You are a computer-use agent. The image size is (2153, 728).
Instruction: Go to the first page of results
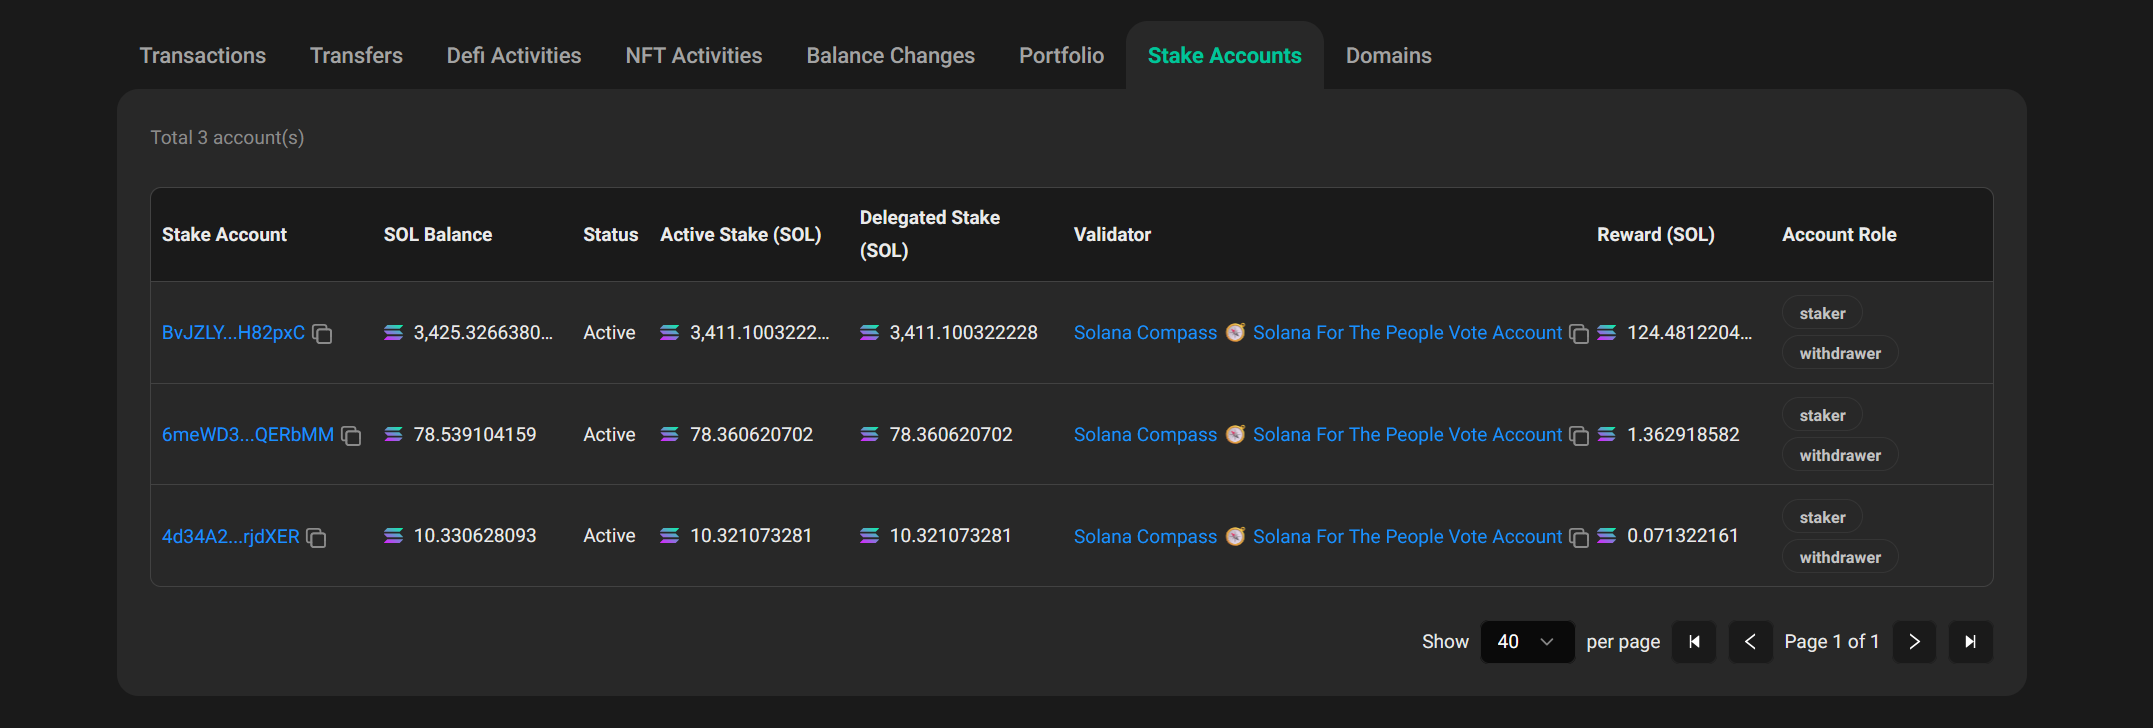pos(1694,642)
